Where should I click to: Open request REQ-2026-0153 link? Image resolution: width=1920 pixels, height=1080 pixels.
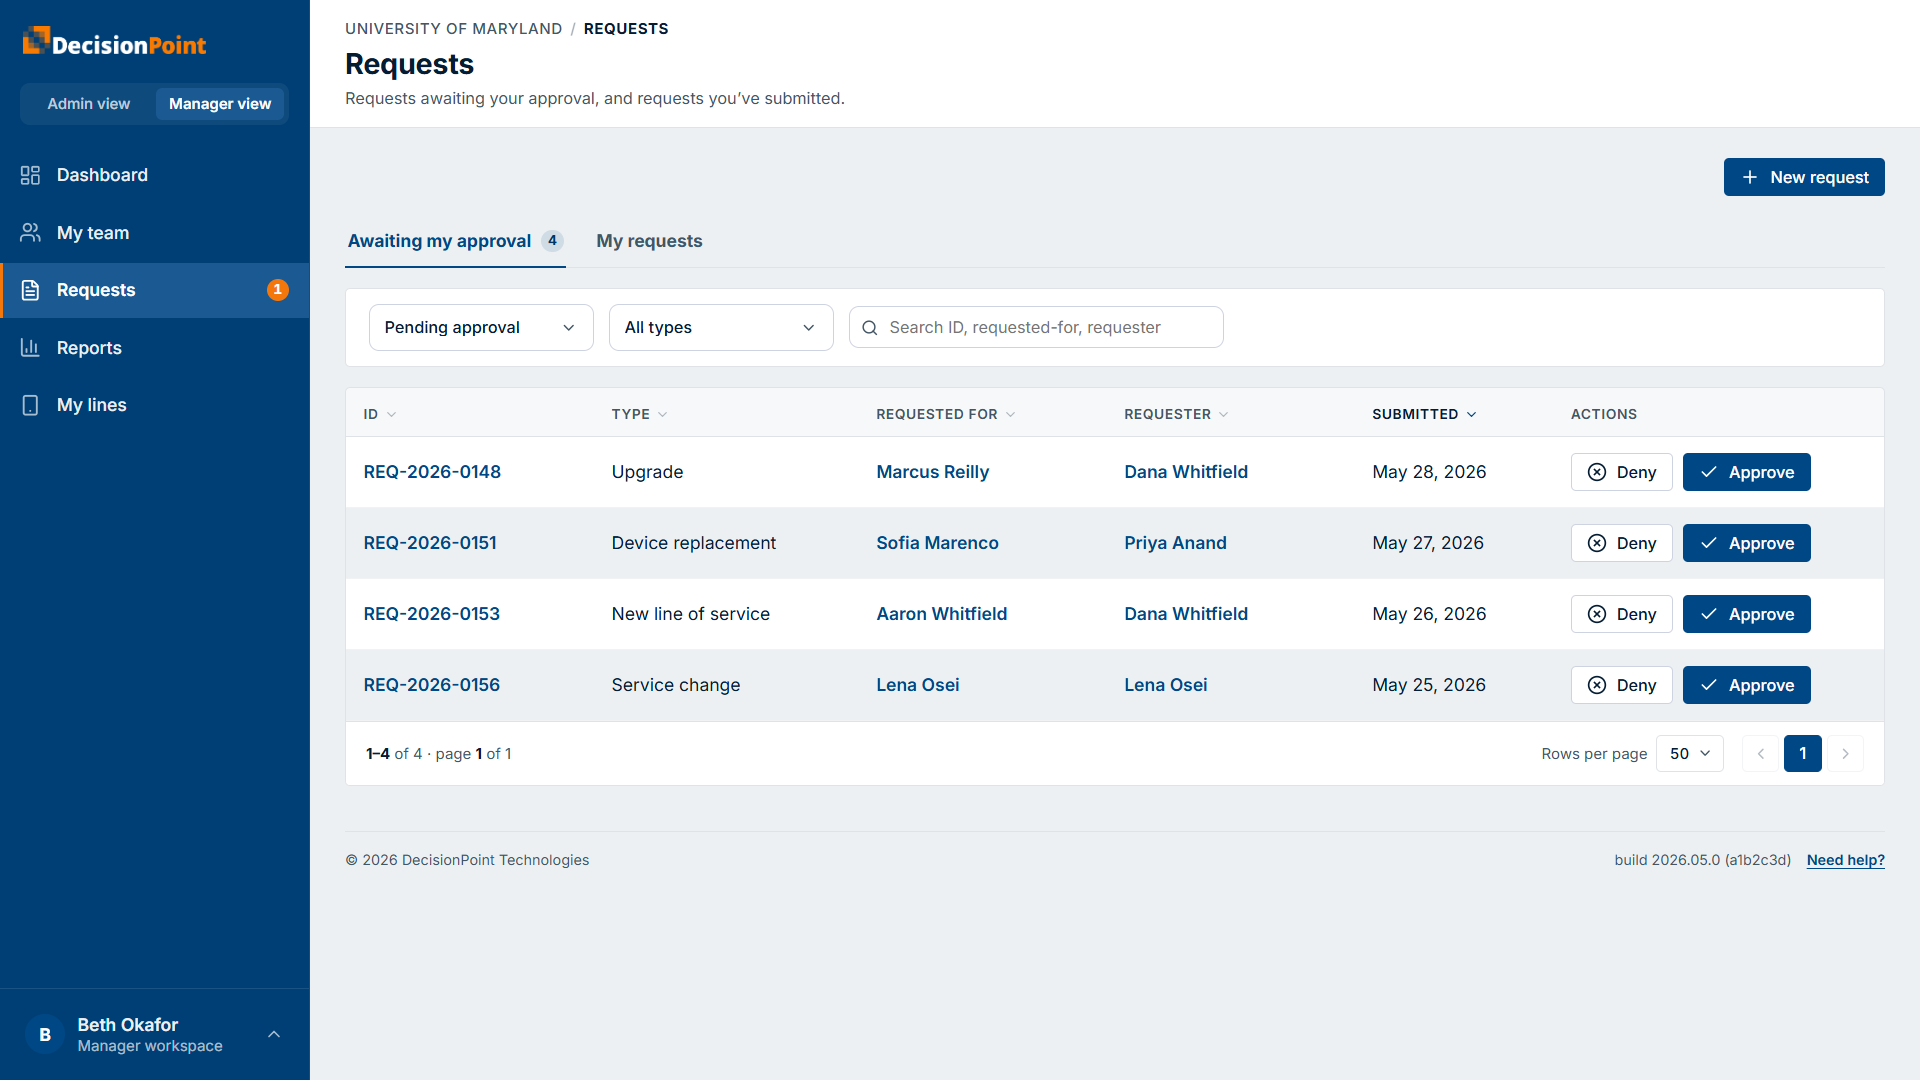point(431,614)
